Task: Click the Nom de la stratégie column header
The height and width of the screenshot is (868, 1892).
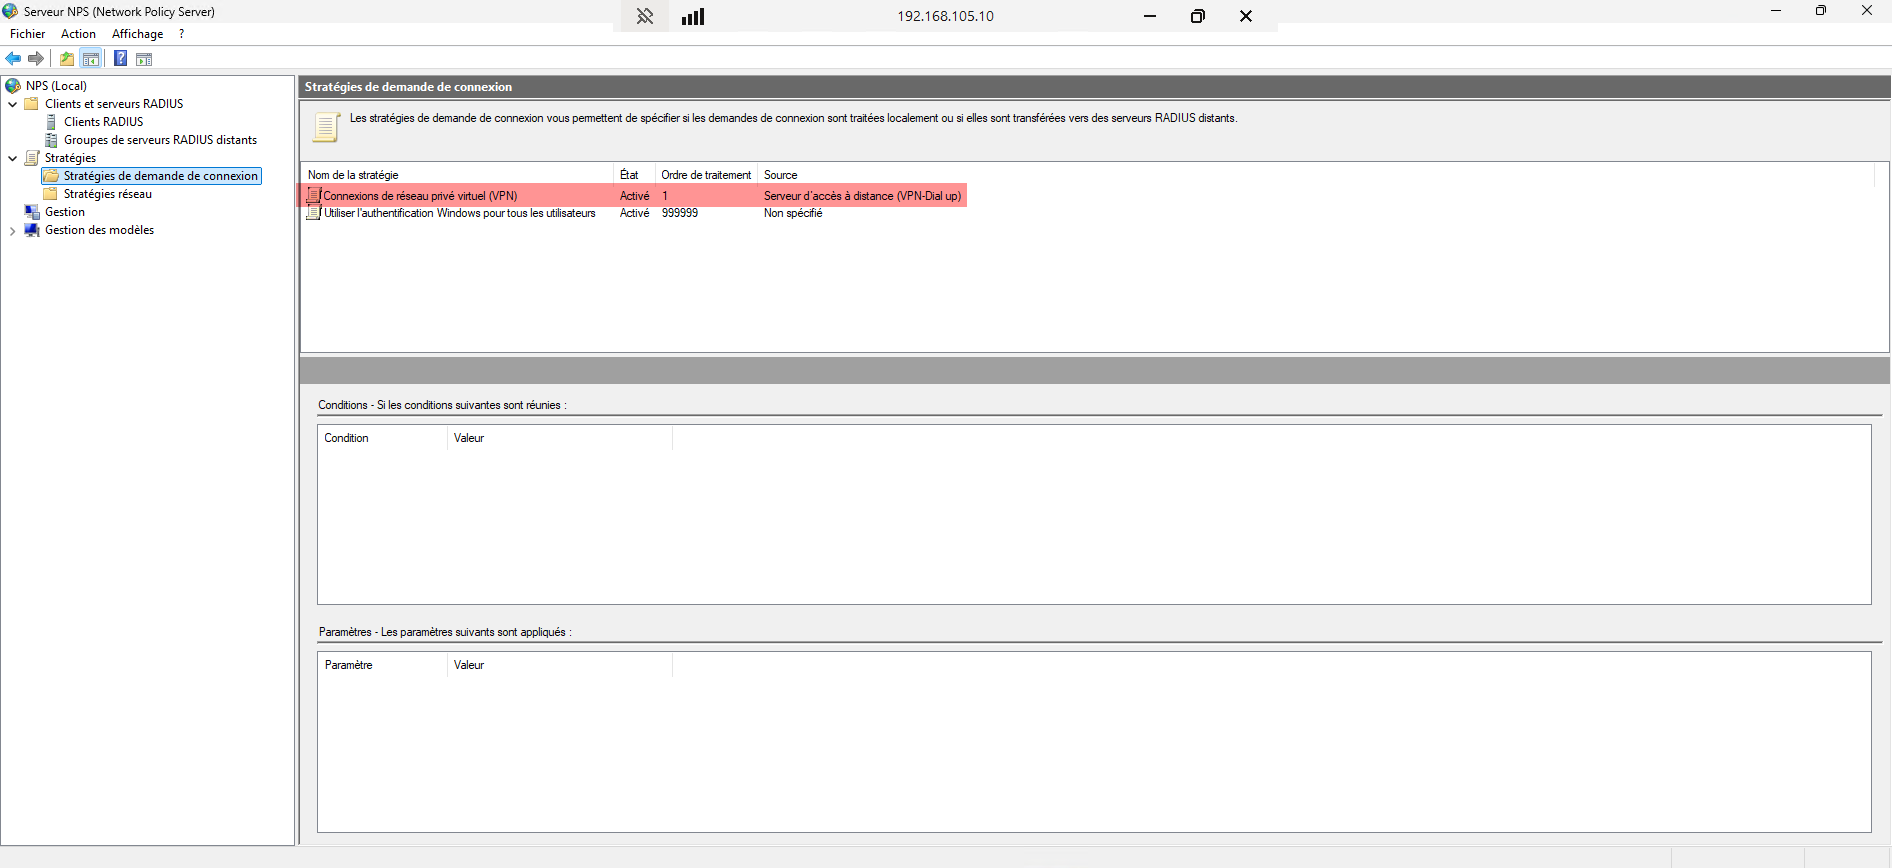Action: [x=353, y=175]
